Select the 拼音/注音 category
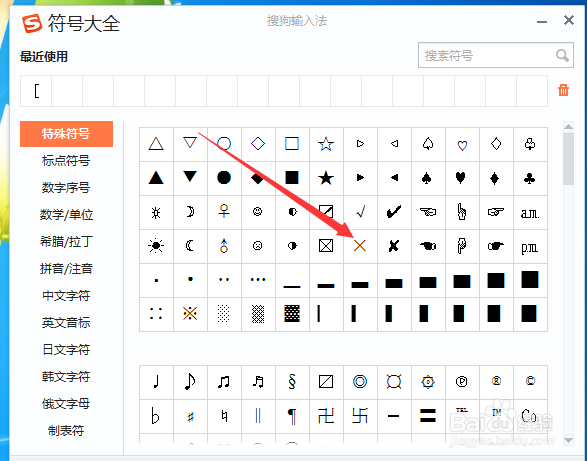Image resolution: width=587 pixels, height=461 pixels. pyautogui.click(x=66, y=269)
